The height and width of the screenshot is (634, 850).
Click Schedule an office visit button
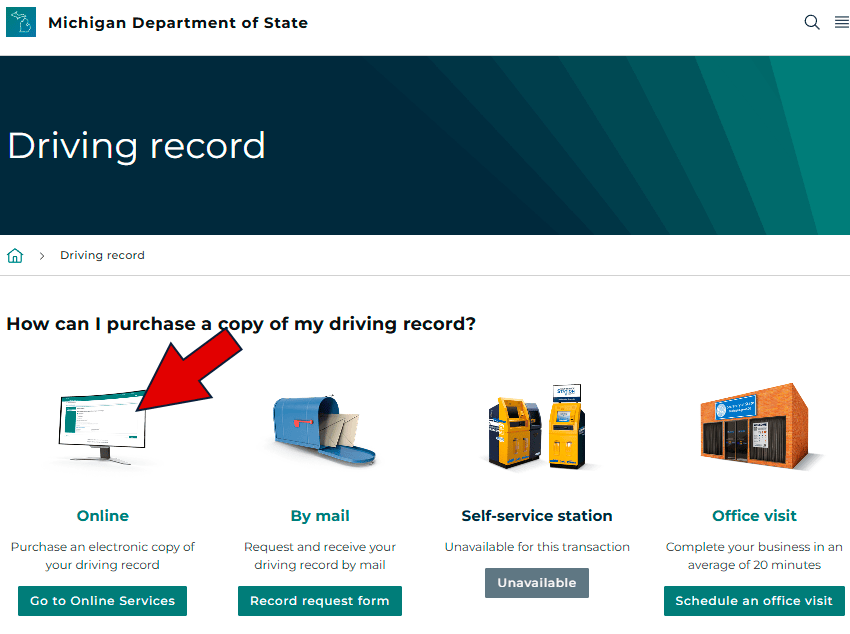[754, 600]
